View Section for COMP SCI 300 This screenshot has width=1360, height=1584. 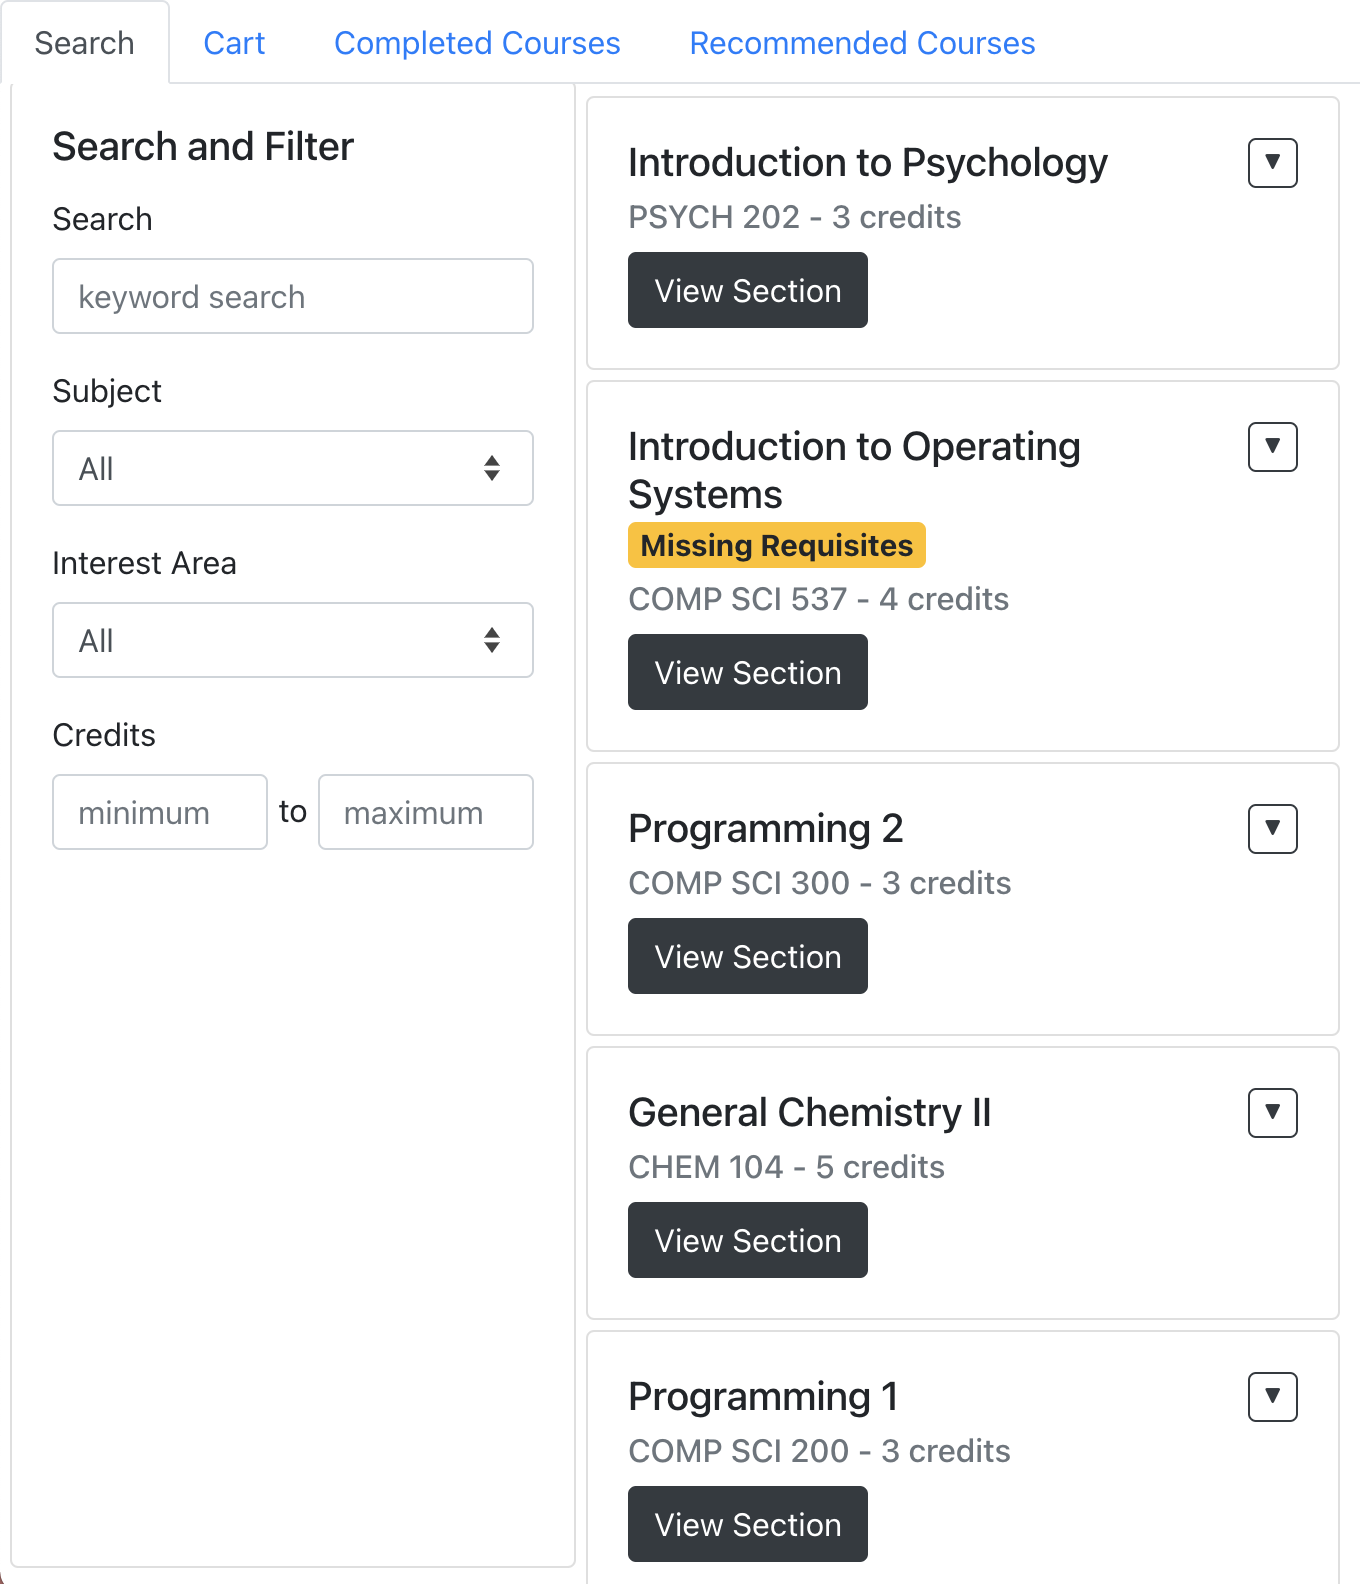pos(747,956)
